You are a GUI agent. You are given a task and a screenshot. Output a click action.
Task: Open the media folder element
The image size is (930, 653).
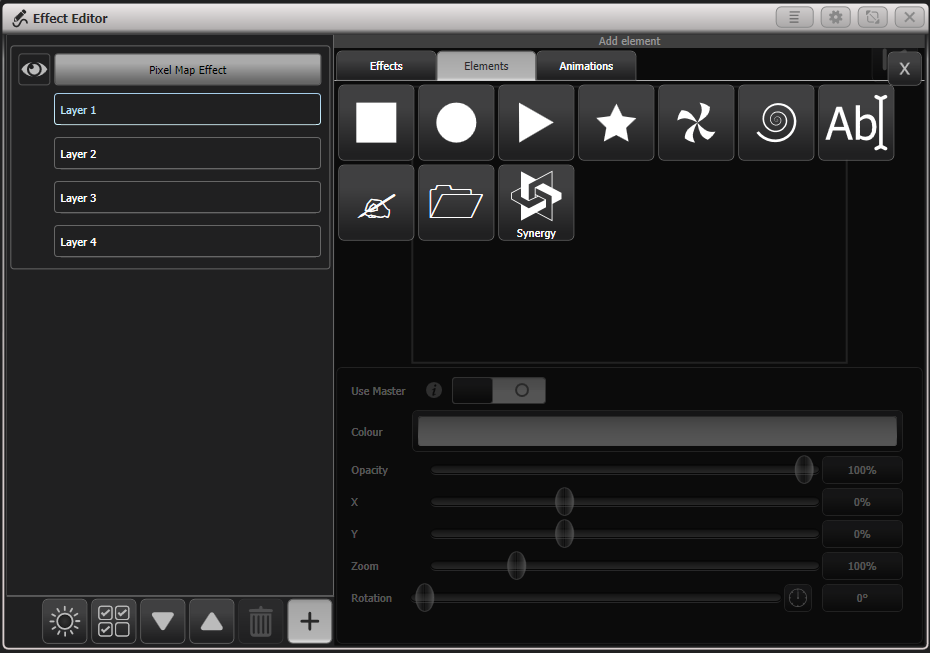point(455,202)
